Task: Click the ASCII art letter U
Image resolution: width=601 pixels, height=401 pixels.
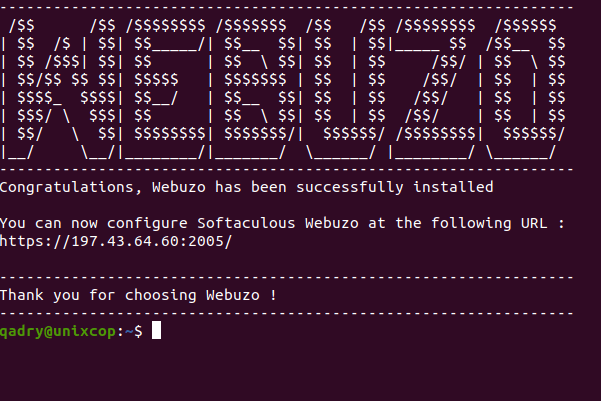Action: pyautogui.click(x=343, y=89)
